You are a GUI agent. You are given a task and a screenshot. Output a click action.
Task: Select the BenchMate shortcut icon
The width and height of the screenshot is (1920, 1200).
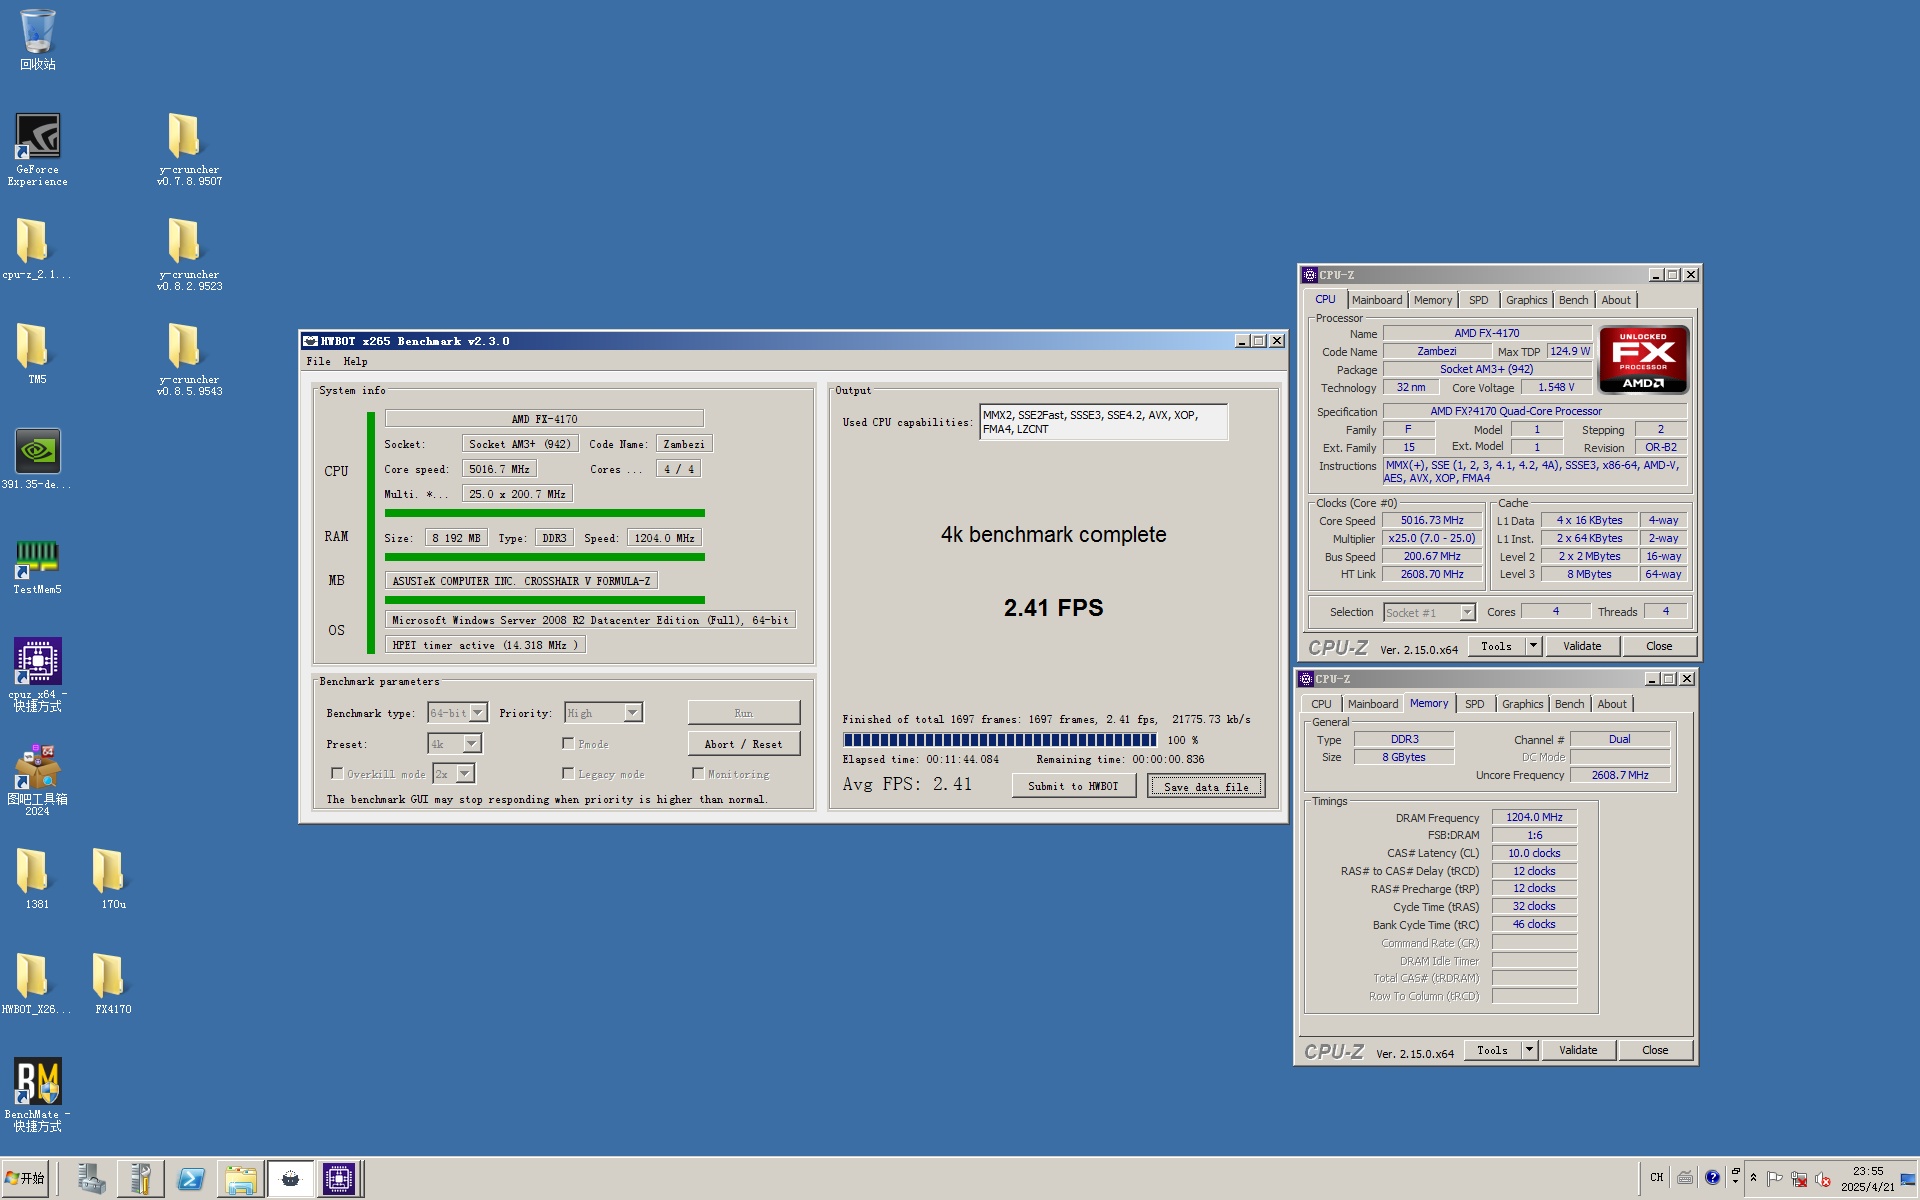[37, 1095]
